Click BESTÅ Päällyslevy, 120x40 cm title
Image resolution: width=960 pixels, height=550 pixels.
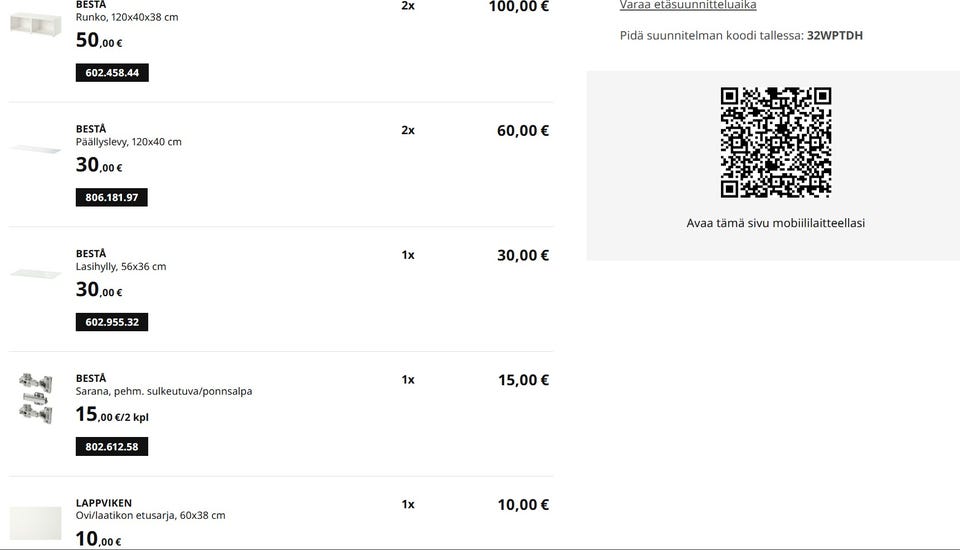pos(129,135)
